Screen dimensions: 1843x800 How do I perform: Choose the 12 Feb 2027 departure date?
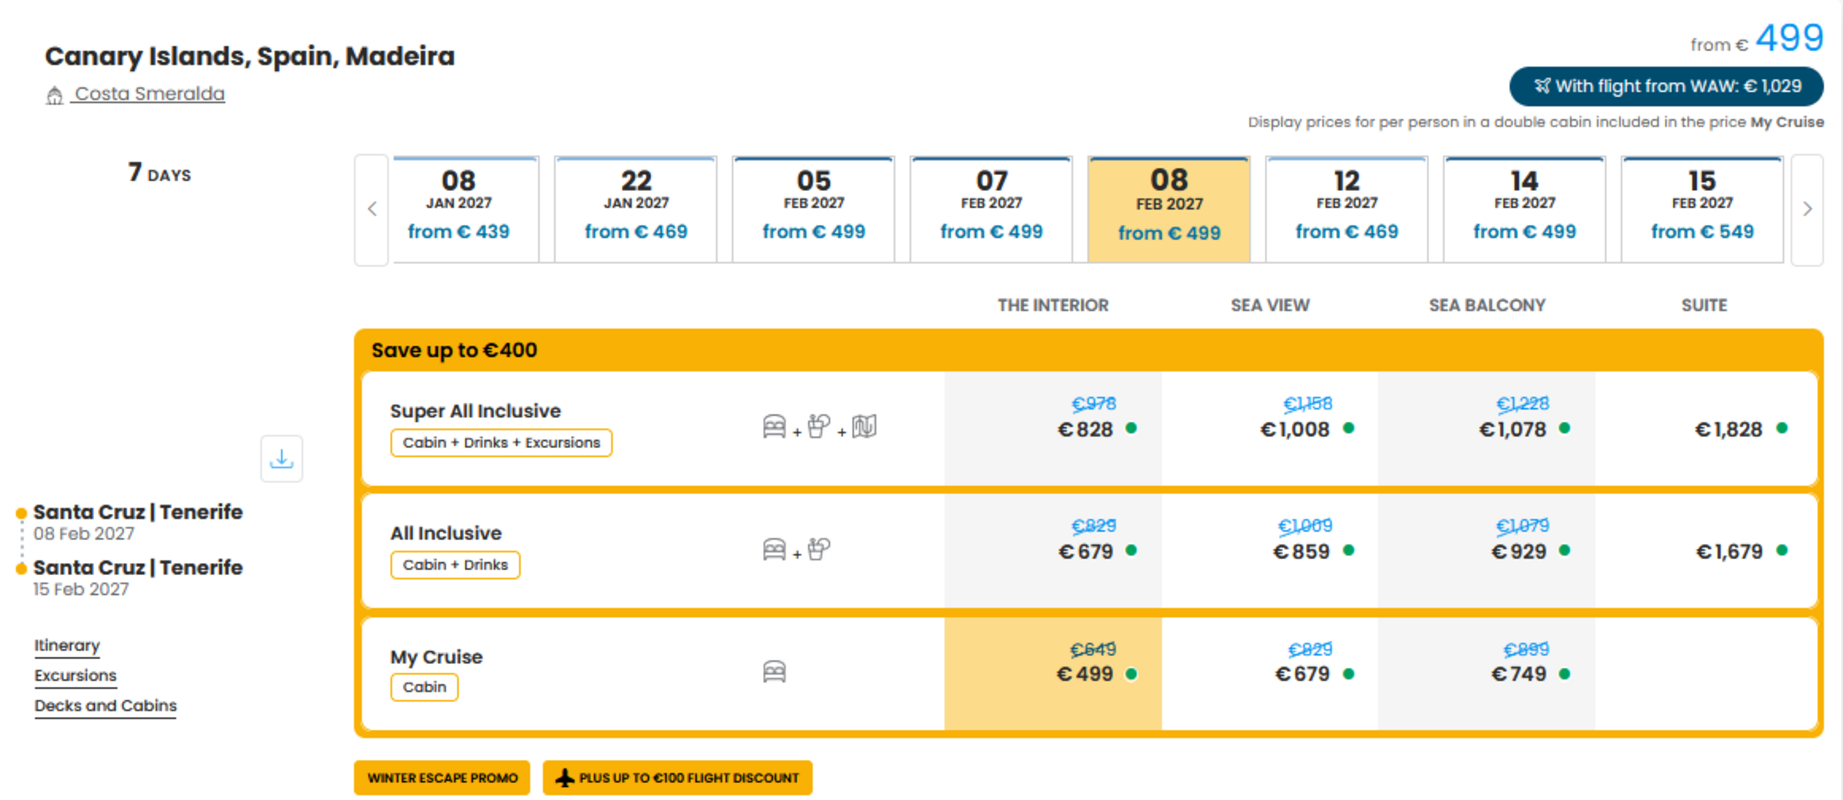[x=1346, y=209]
